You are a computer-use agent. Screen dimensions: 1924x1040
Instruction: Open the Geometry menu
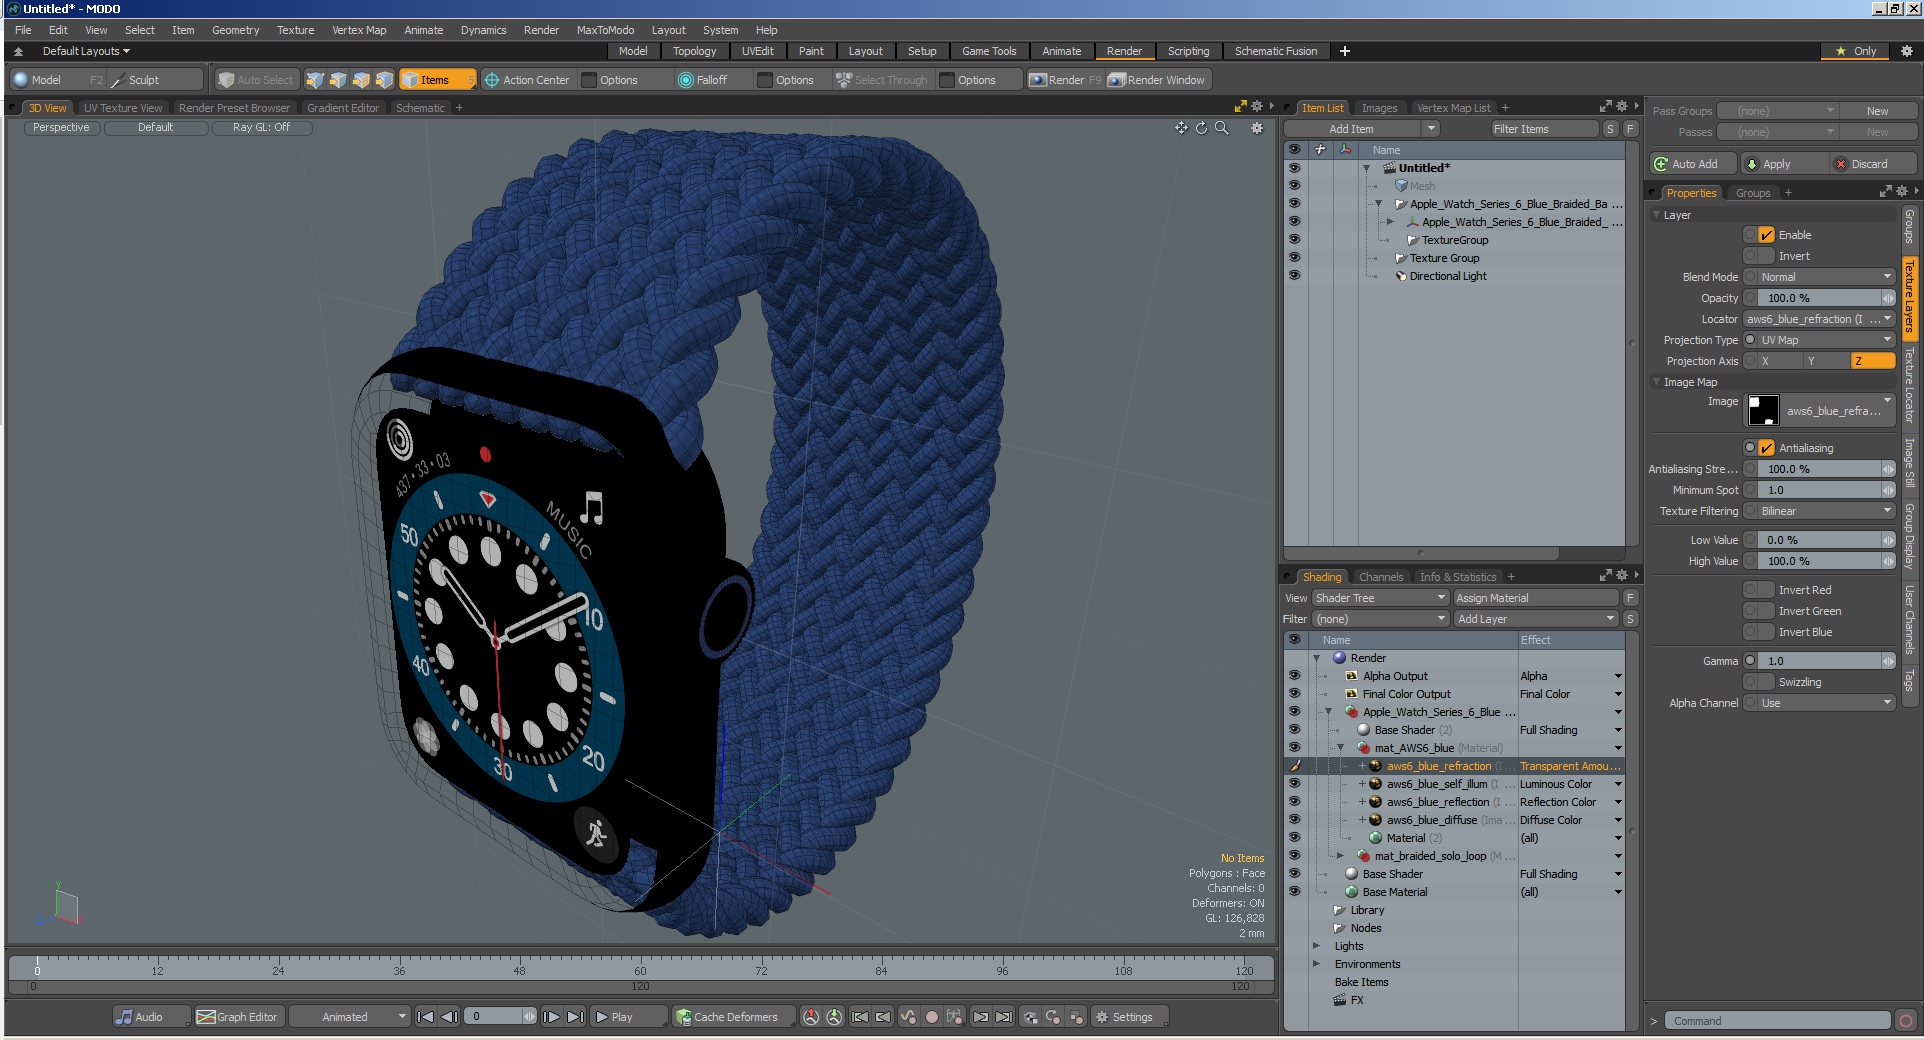235,30
